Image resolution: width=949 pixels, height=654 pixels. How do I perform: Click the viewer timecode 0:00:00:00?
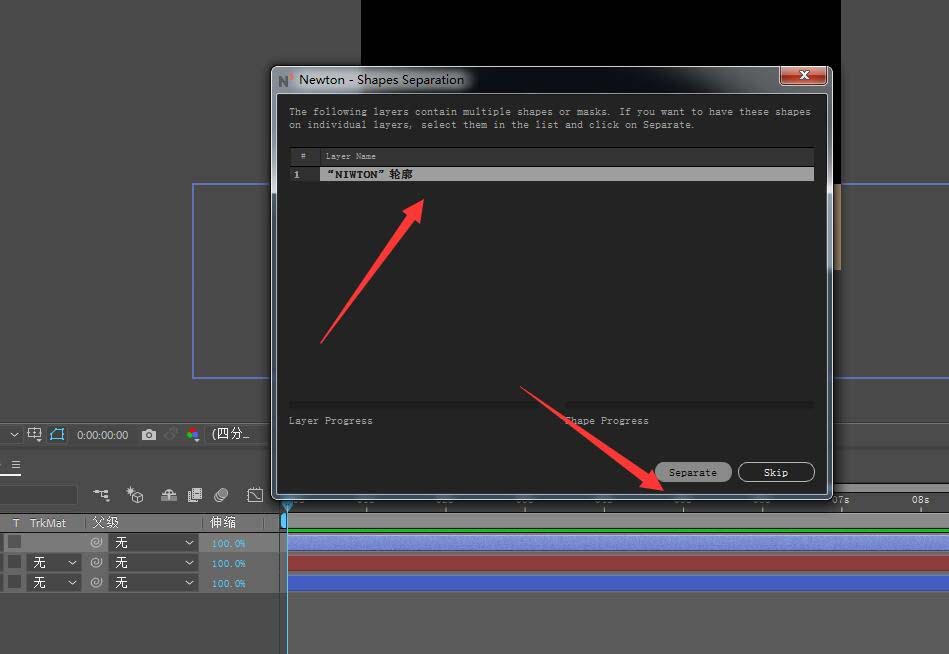[102, 435]
